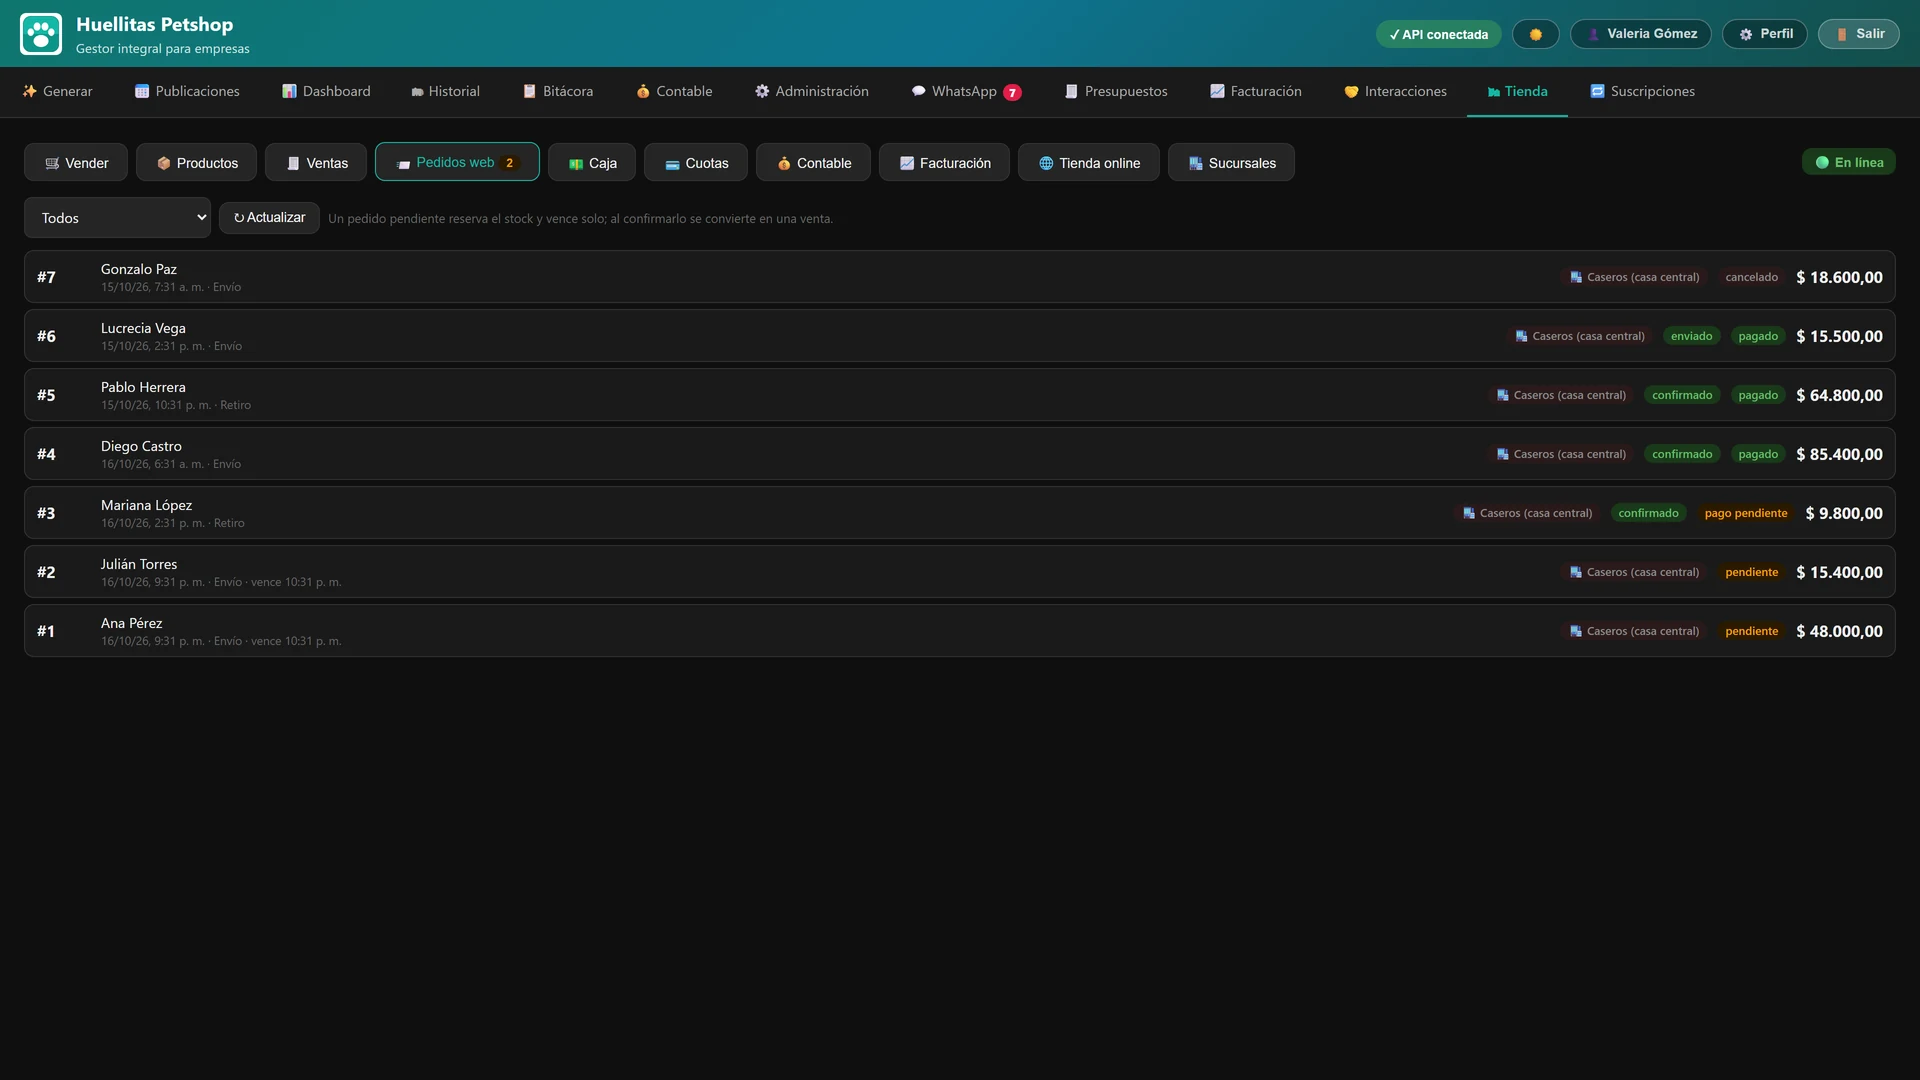1920x1080 pixels.
Task: Open Facturación in the top navigation
Action: pos(1255,91)
